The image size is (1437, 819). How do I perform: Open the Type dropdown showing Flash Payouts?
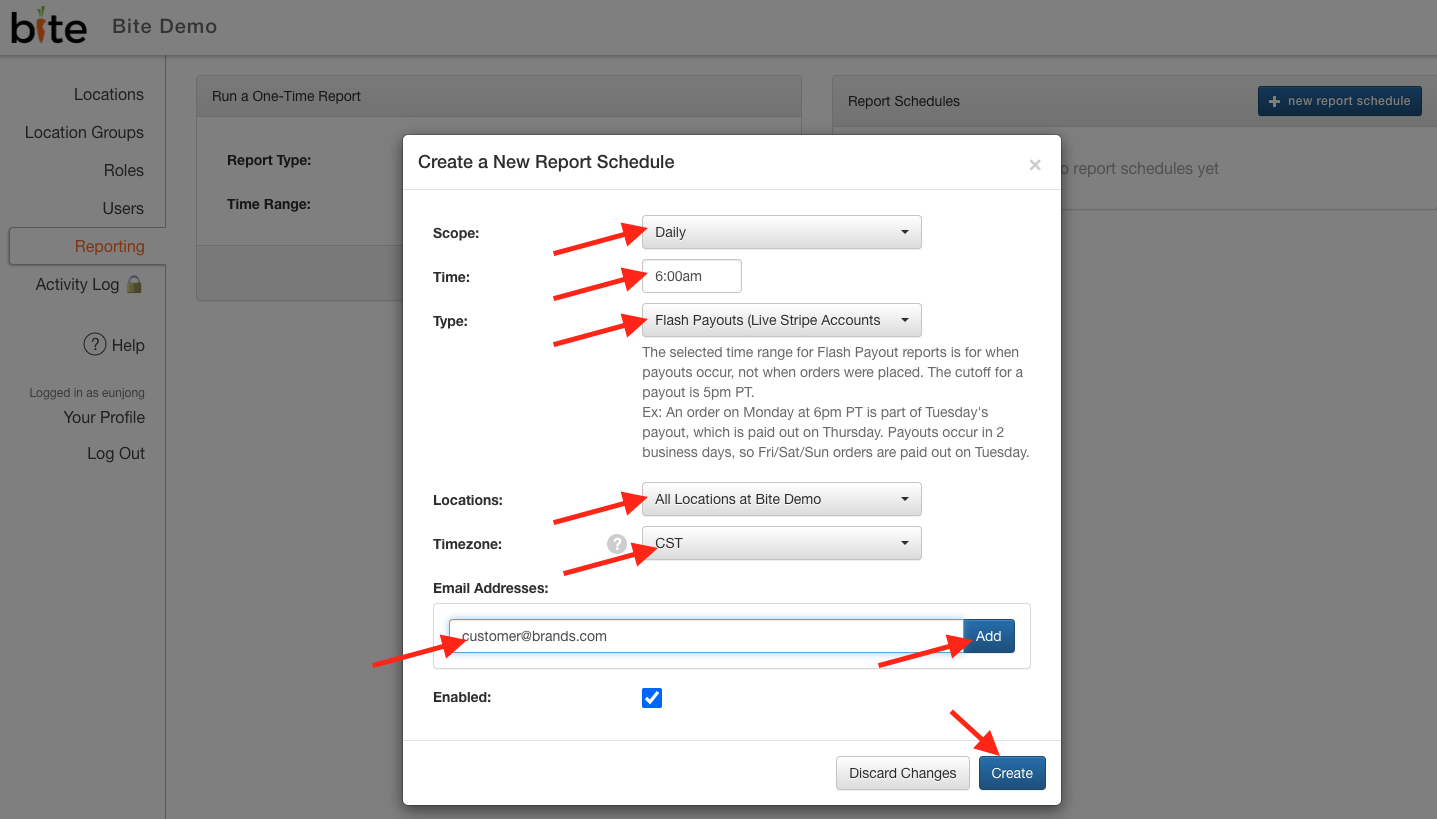pyautogui.click(x=782, y=320)
